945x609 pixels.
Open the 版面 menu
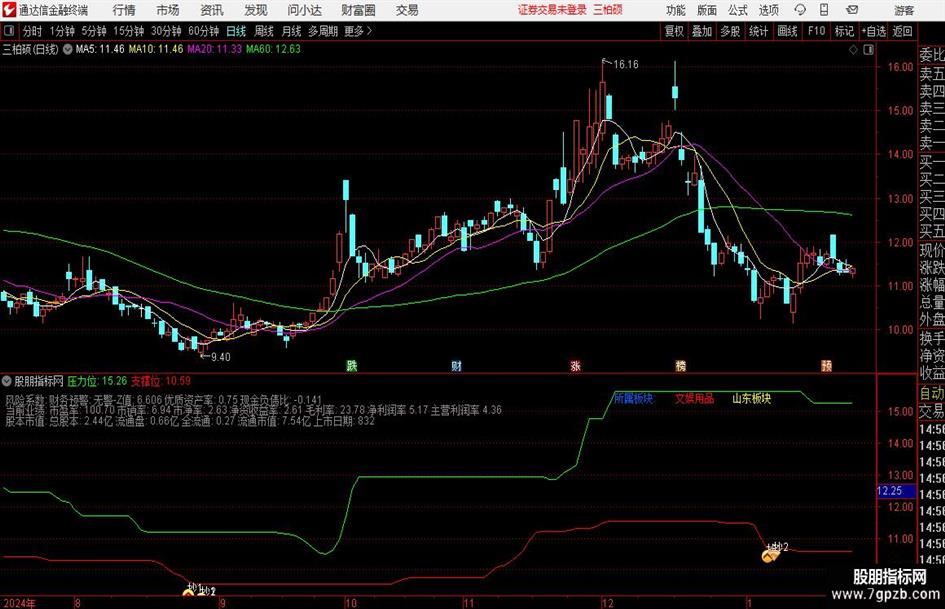pyautogui.click(x=707, y=10)
